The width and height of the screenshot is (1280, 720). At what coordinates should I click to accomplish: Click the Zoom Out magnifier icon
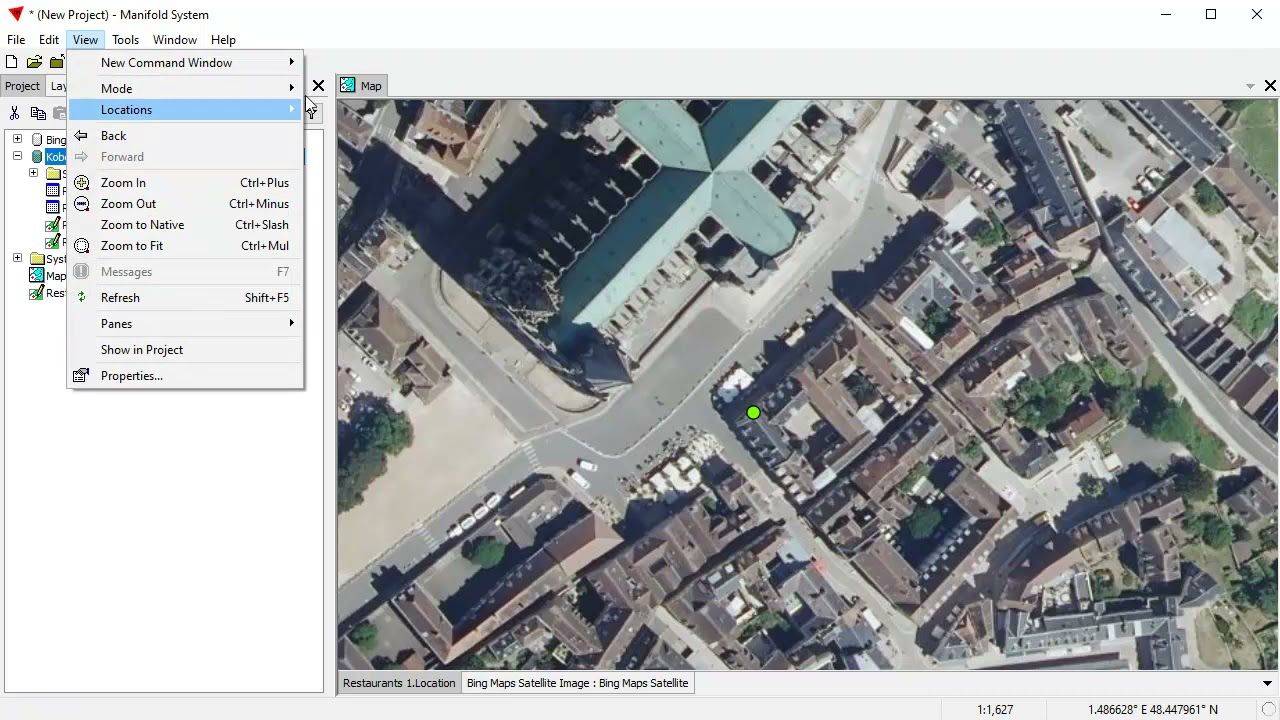pos(81,204)
